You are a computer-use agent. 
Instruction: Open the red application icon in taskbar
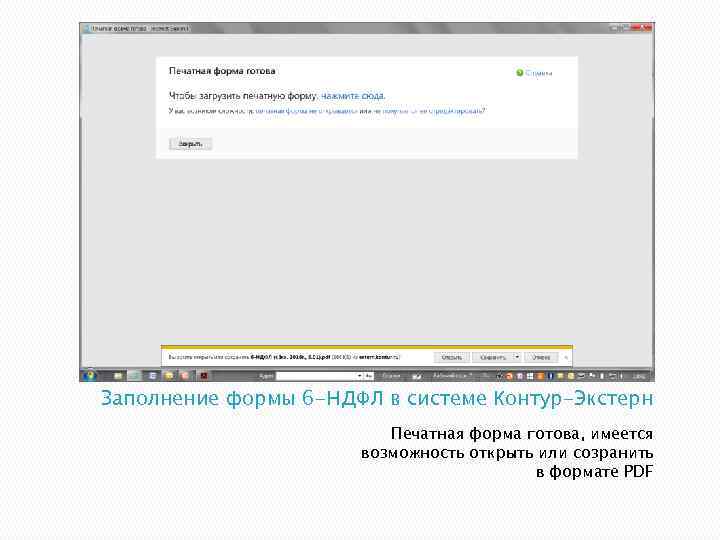tap(204, 376)
